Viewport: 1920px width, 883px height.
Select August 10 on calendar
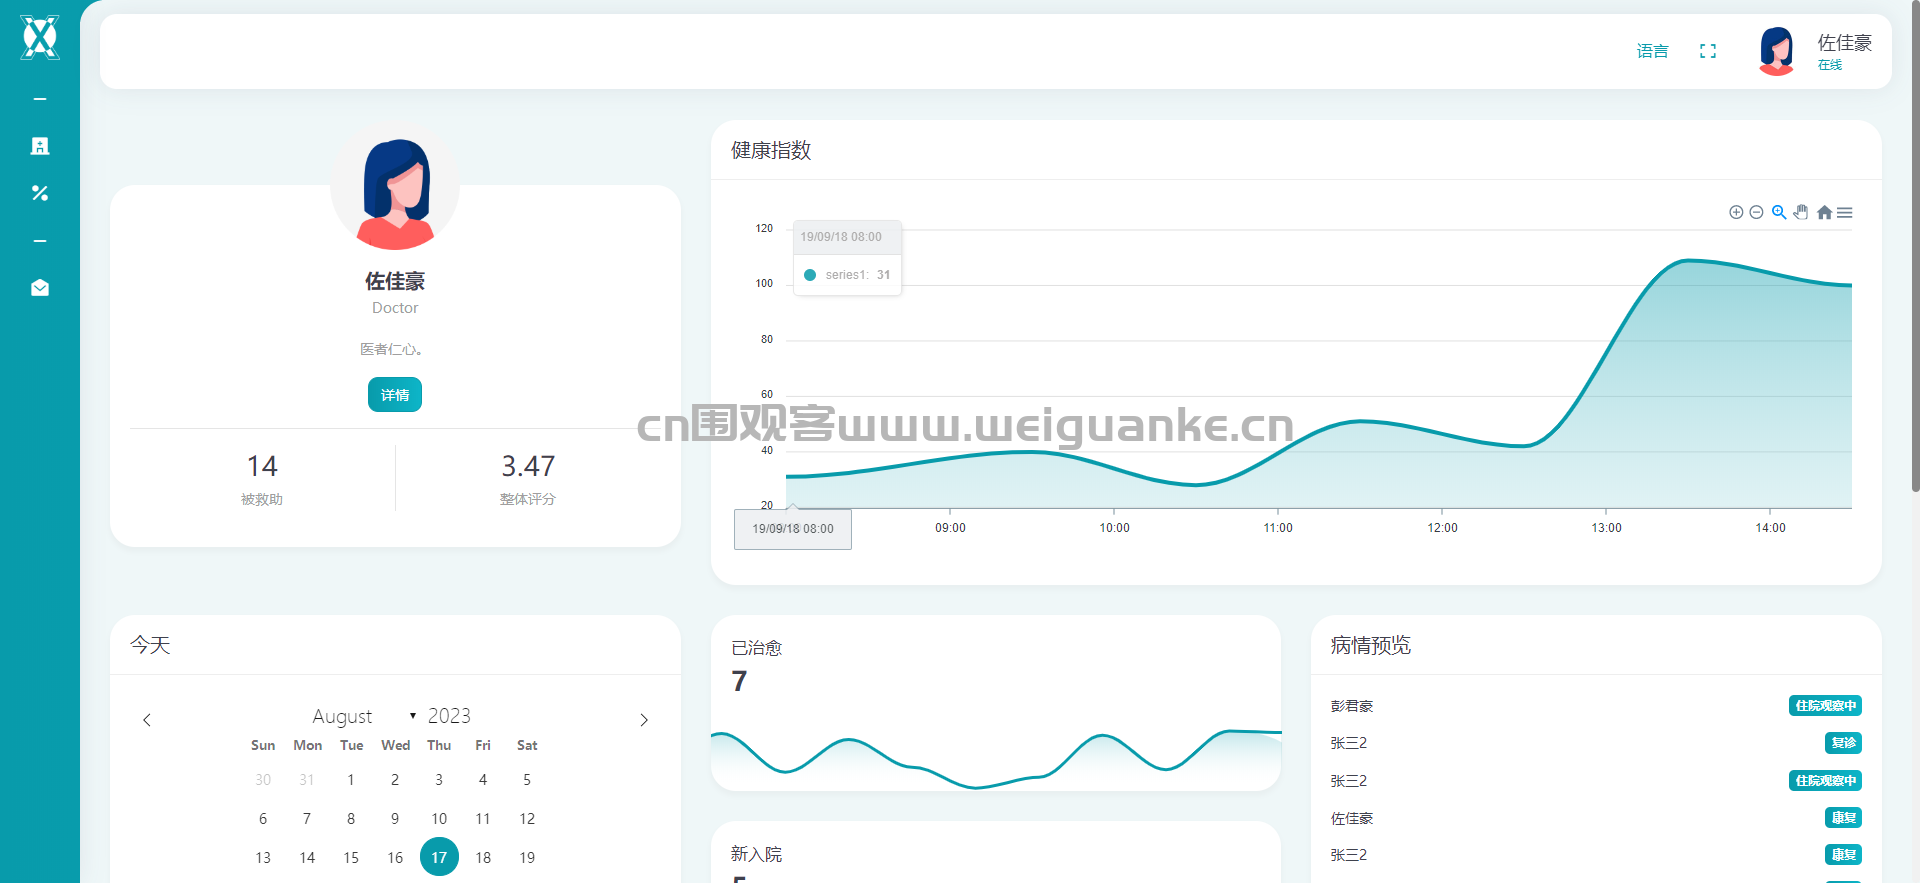pos(439,818)
